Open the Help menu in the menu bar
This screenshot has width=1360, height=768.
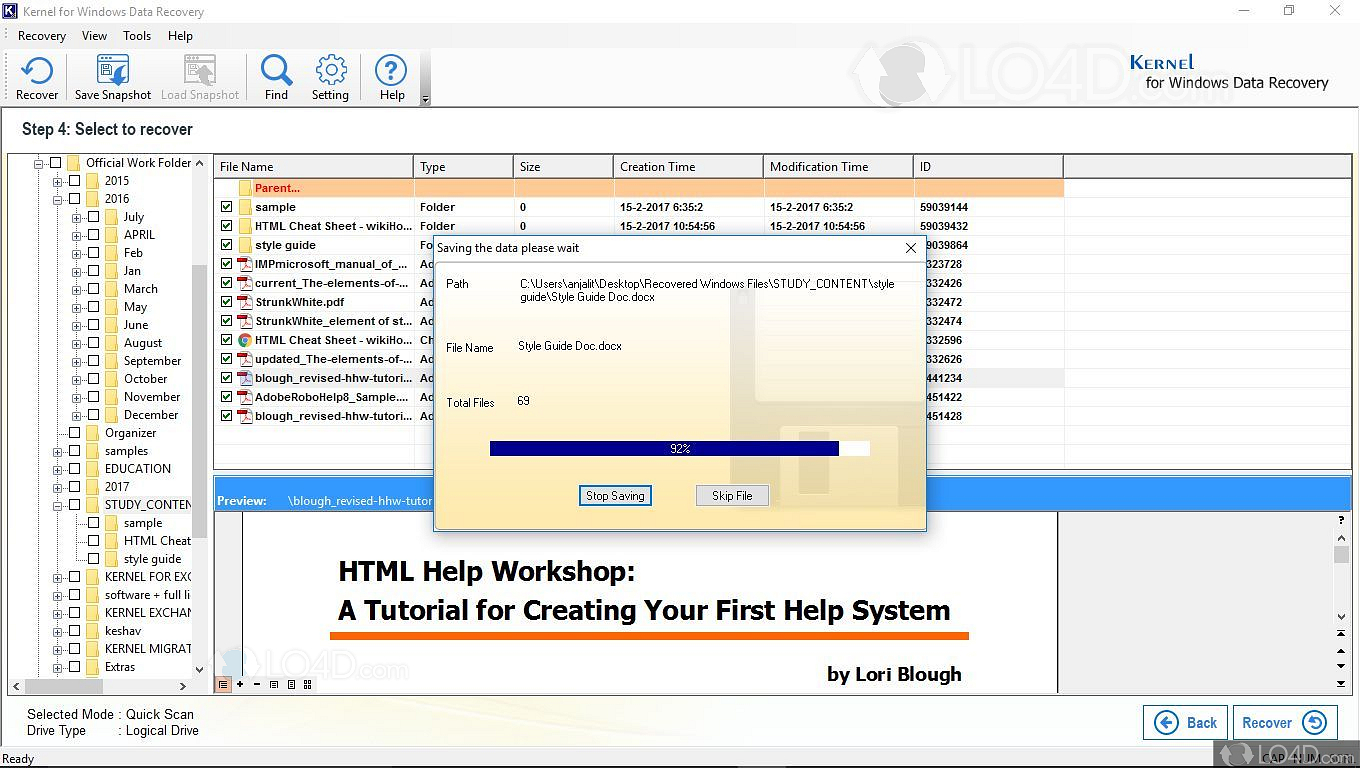coord(180,36)
